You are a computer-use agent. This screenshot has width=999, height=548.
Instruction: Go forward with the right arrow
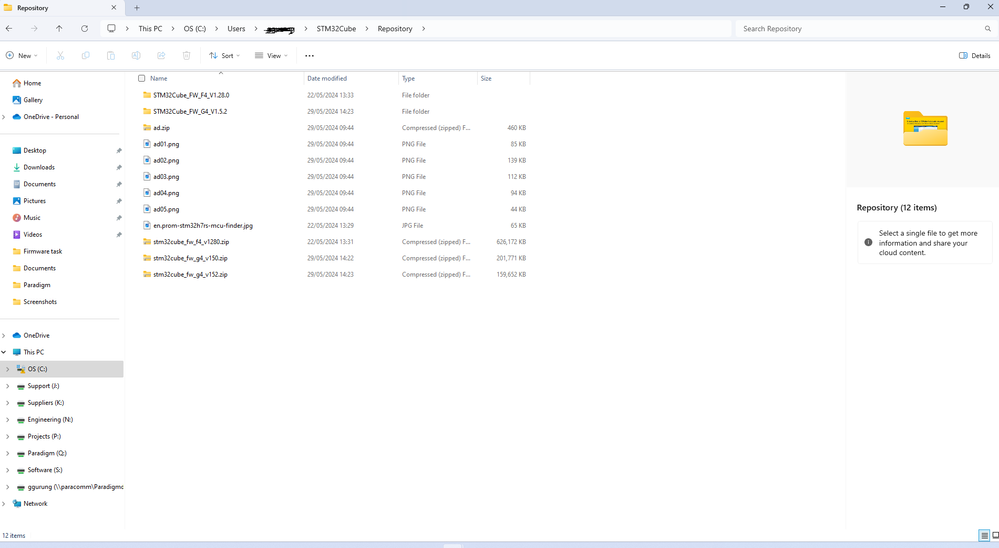coord(34,29)
